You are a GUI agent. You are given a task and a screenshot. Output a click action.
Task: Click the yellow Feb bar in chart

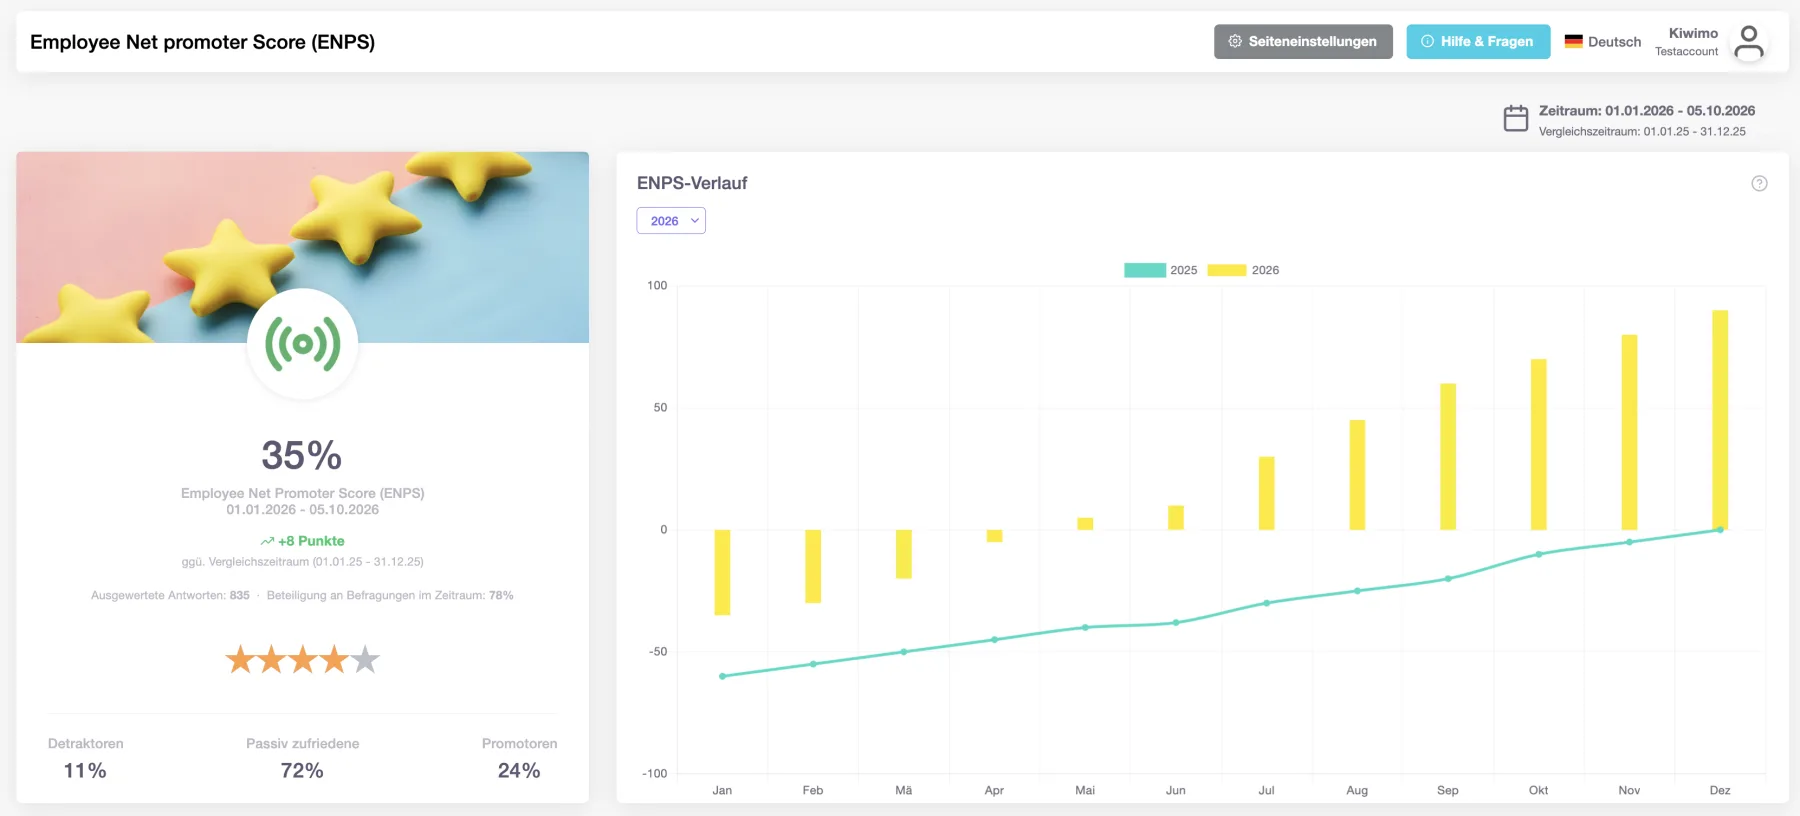(813, 566)
